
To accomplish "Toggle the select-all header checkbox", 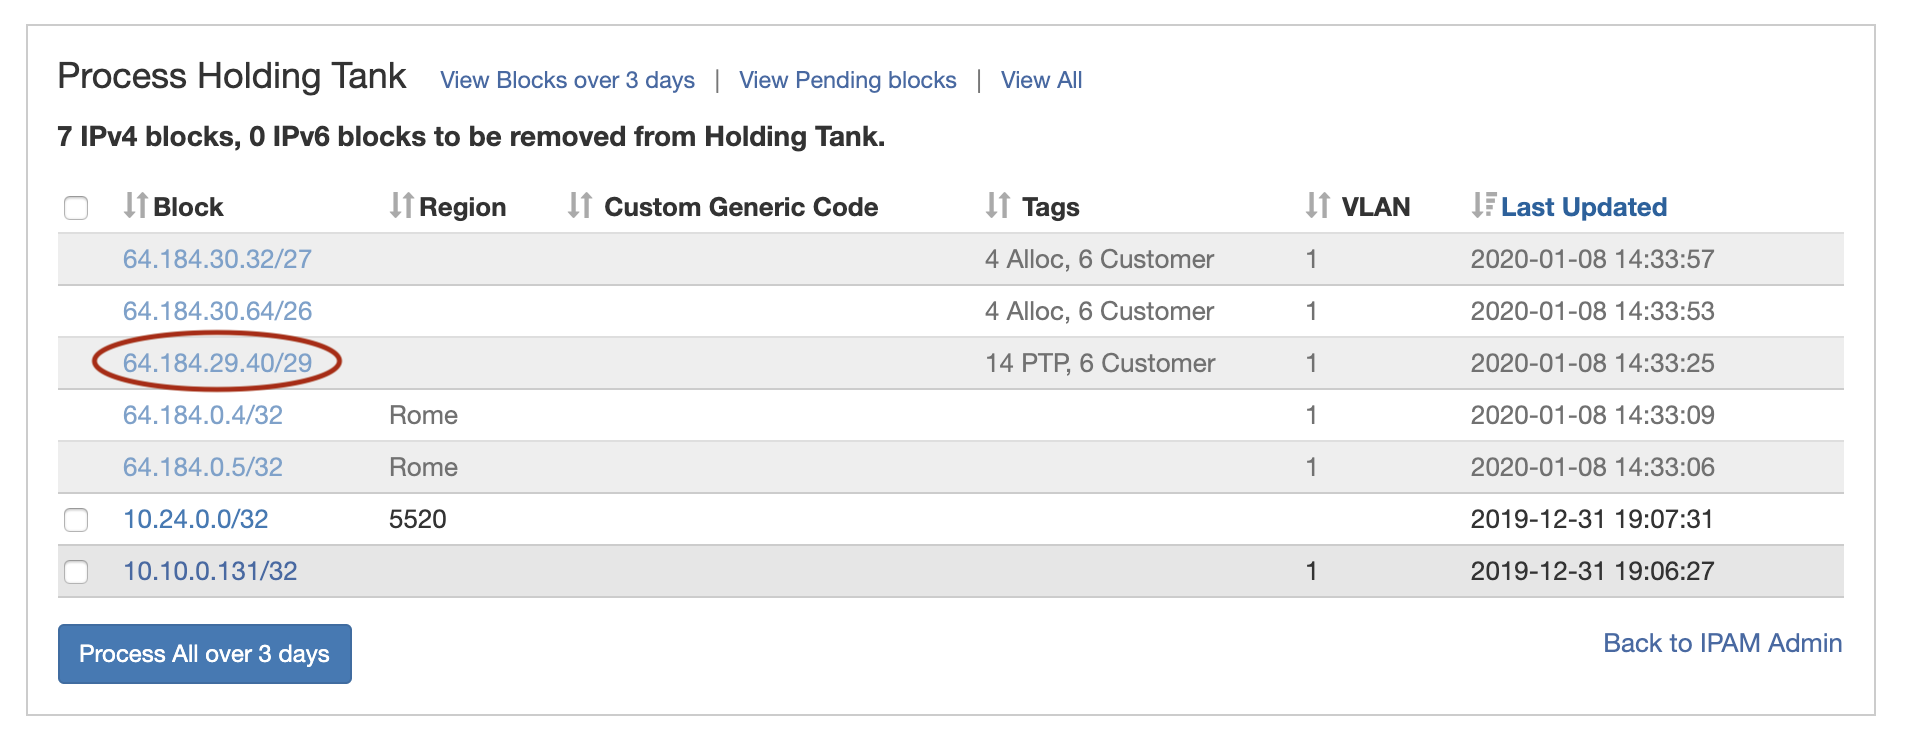I will click(76, 208).
